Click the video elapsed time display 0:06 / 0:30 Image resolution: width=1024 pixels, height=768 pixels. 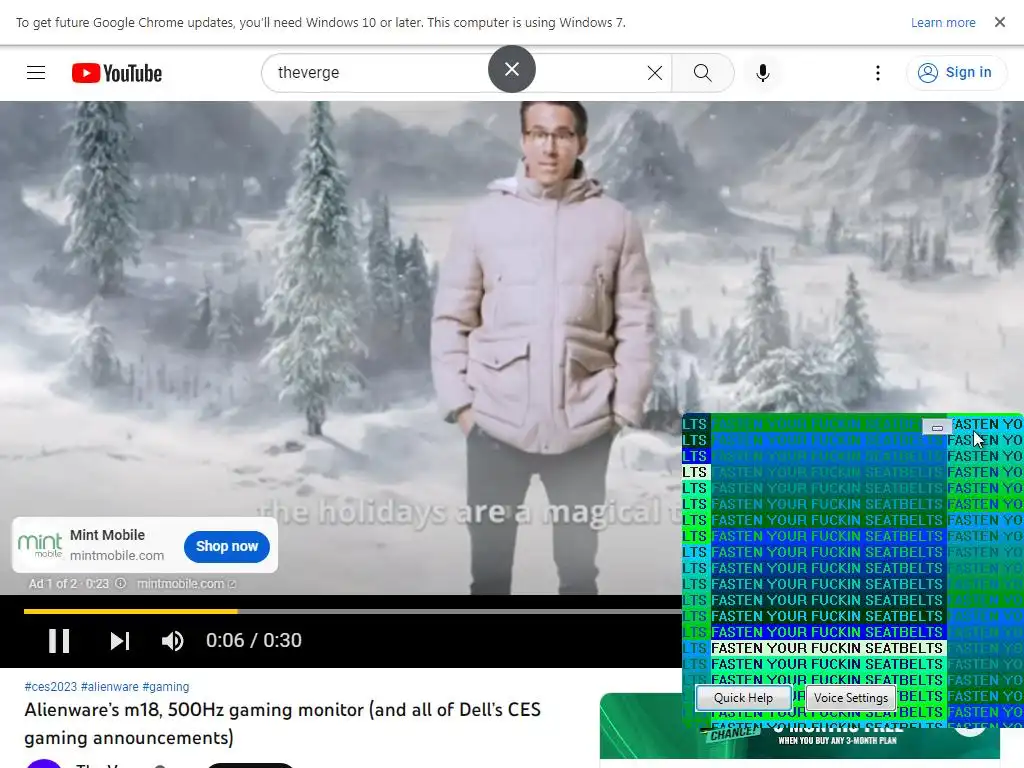click(x=254, y=641)
